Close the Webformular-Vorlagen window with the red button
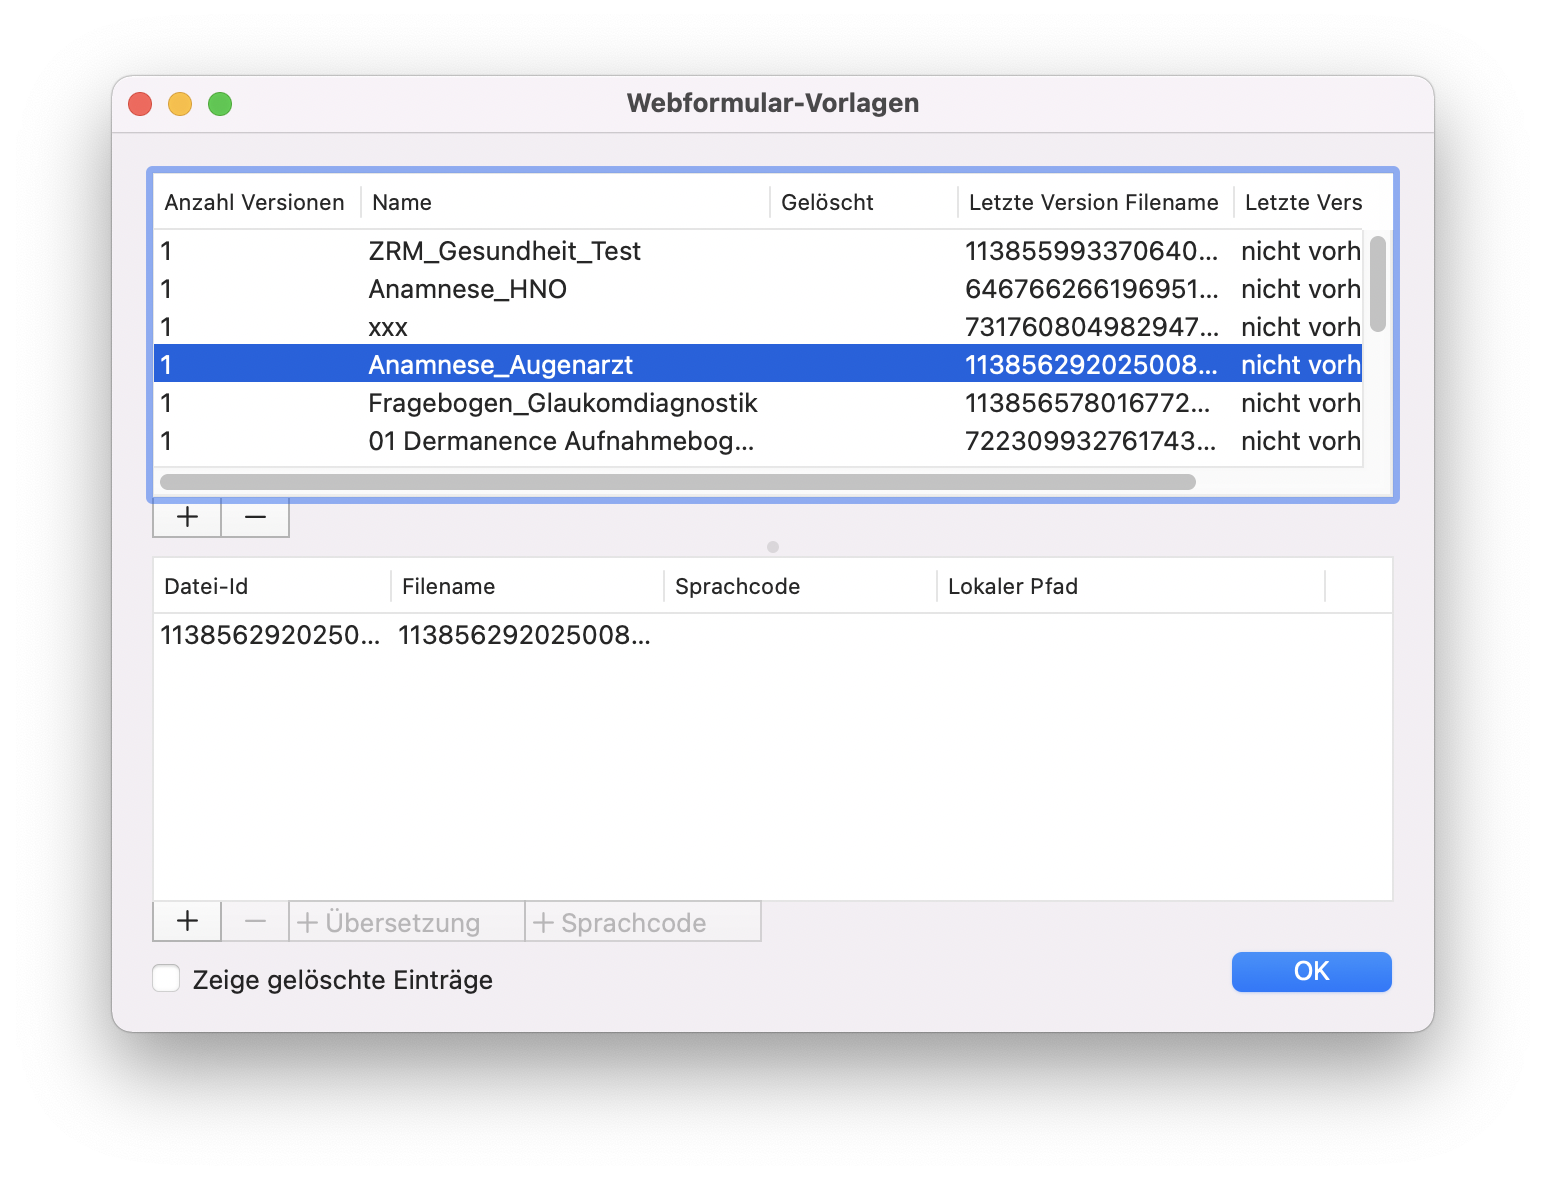Viewport: 1546px width, 1180px height. (x=140, y=104)
